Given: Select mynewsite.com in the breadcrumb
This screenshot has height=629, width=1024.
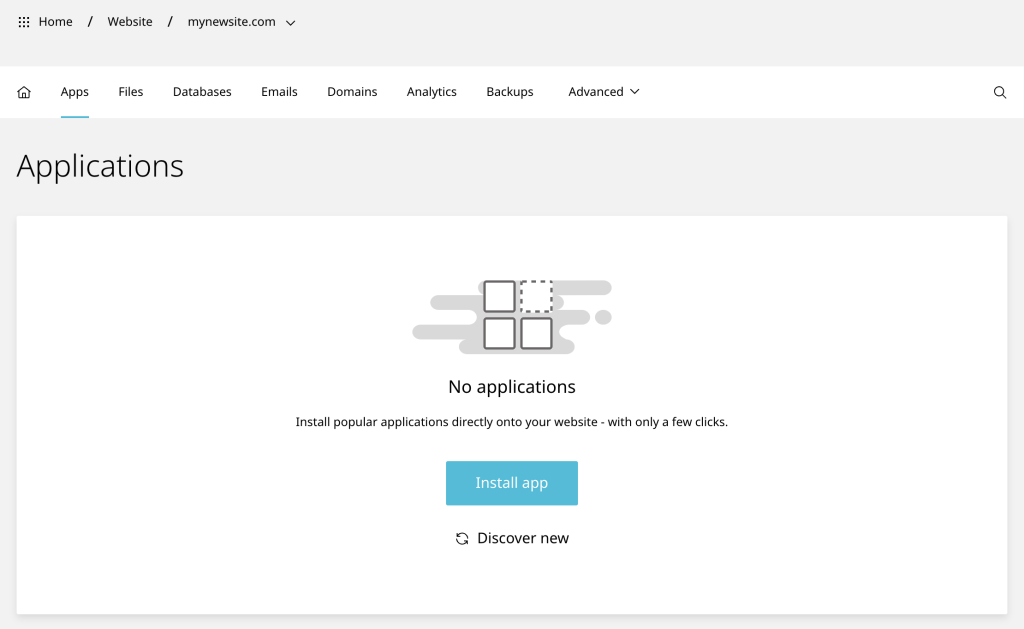Looking at the screenshot, I should tap(232, 22).
